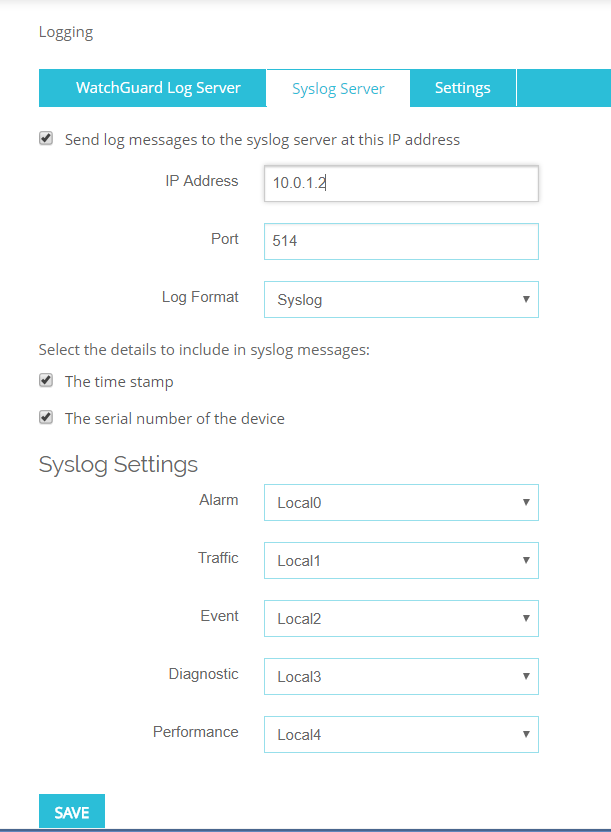Select the Syslog Server tab
Screen dimensions: 611x832
(x=338, y=88)
